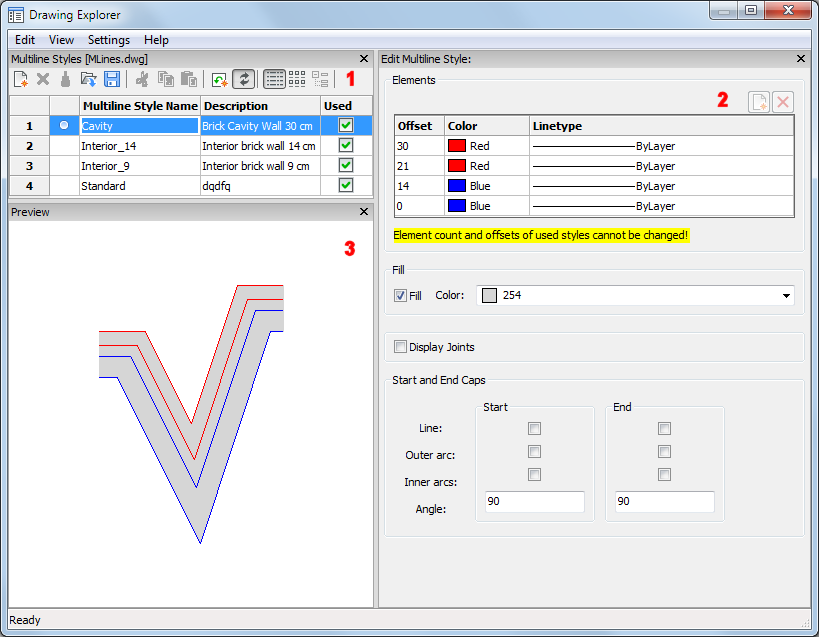Image resolution: width=819 pixels, height=637 pixels.
Task: Switch to Icon grid view
Action: [297, 79]
